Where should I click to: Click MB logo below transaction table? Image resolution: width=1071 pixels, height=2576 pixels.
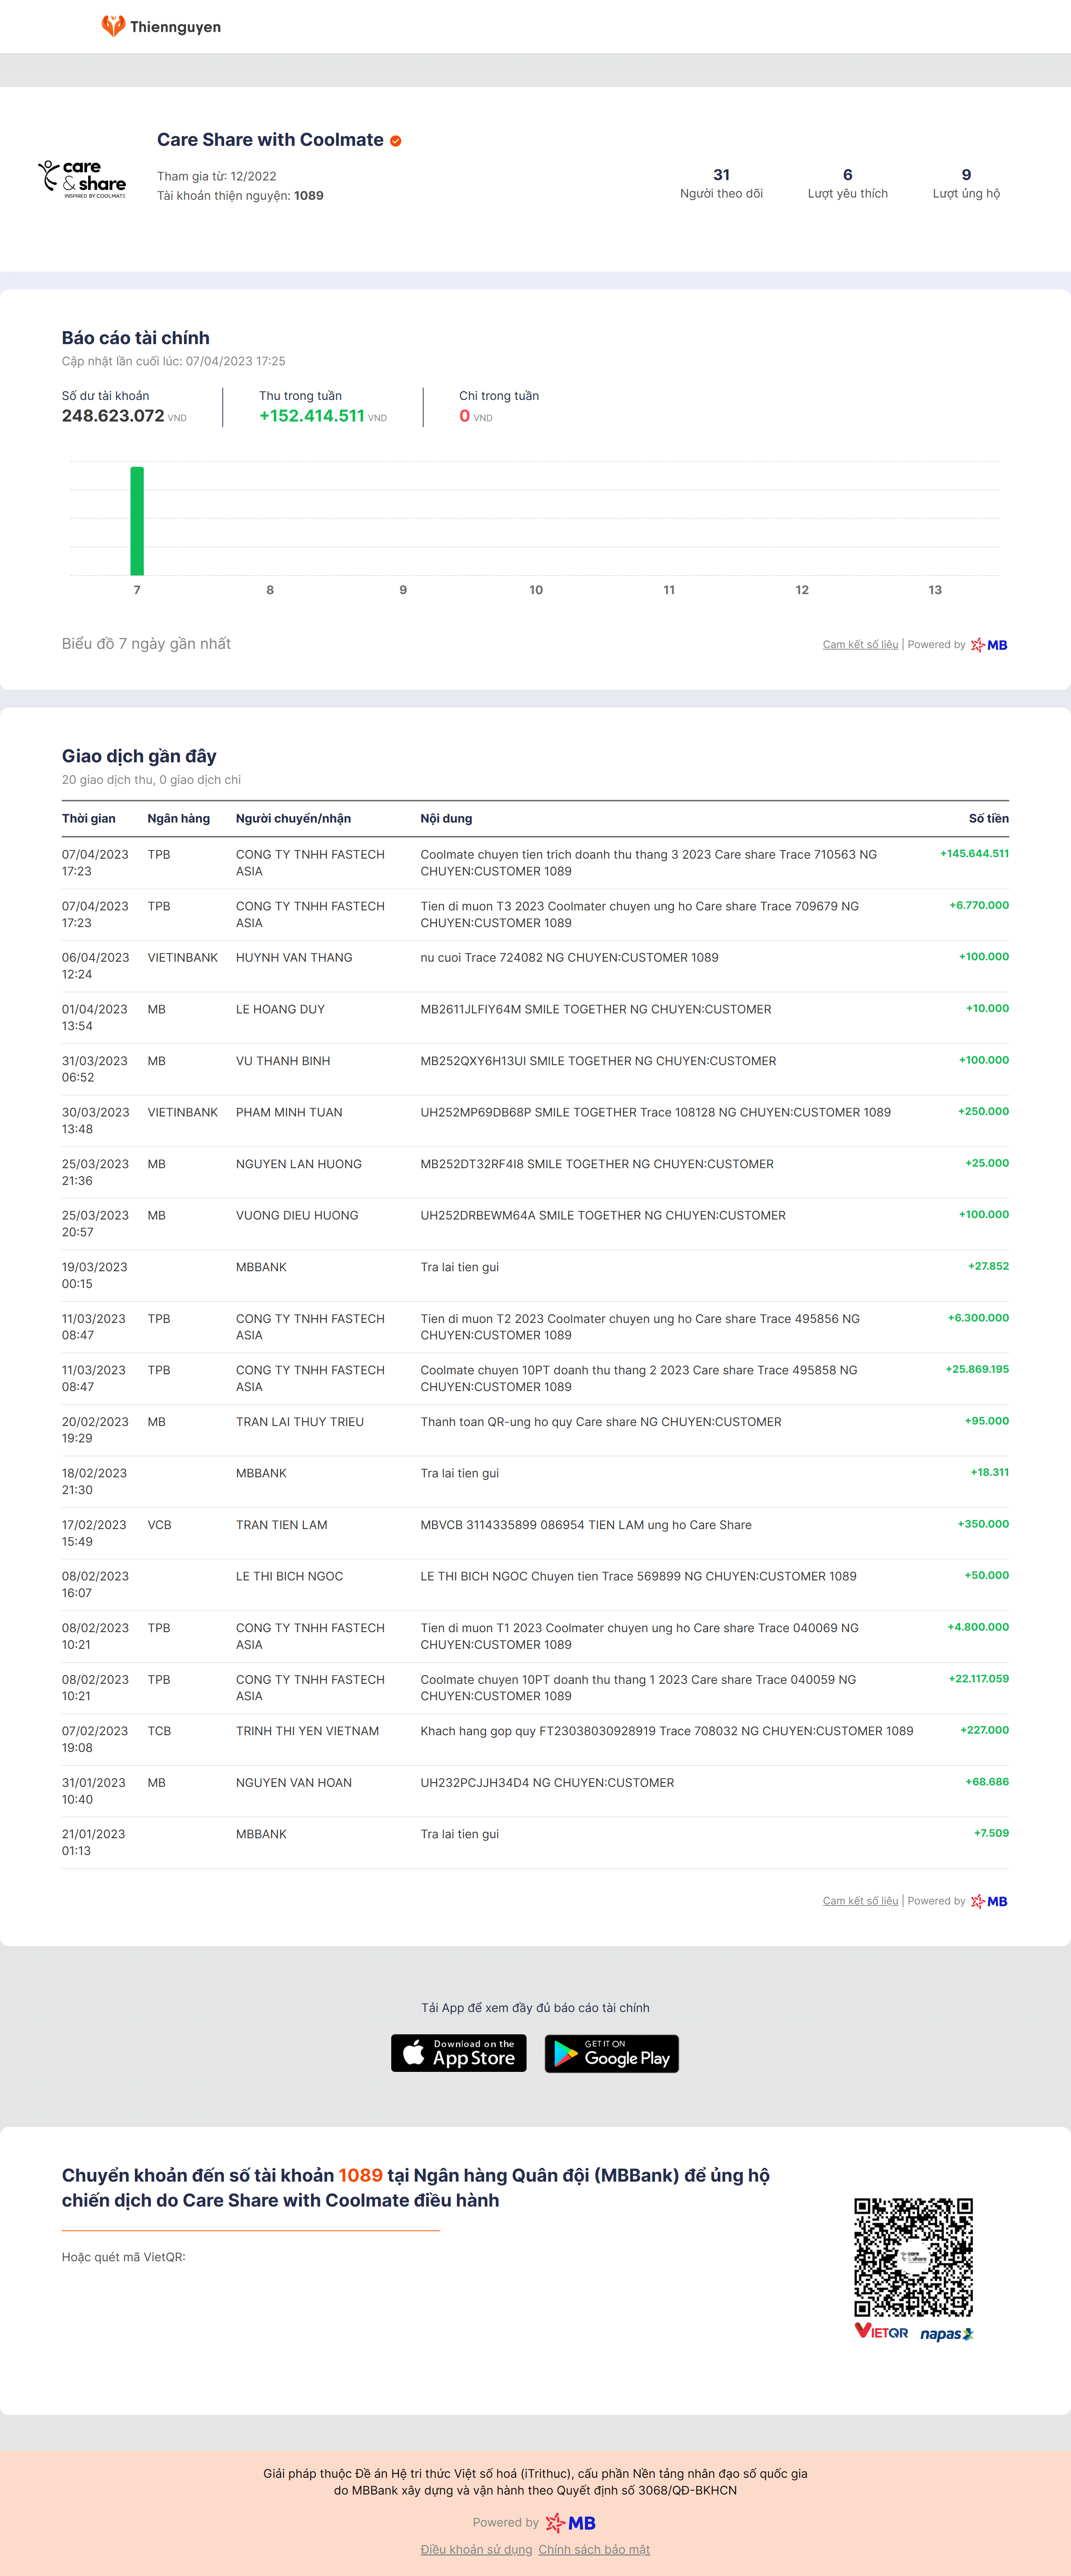pos(989,1901)
